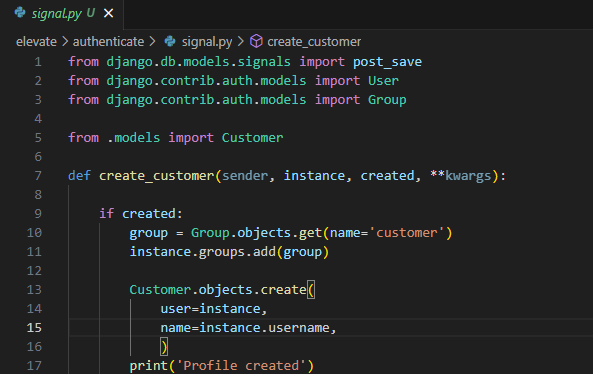This screenshot has height=374, width=593.
Task: Click 'User' in the line 2 import
Action: coord(383,81)
